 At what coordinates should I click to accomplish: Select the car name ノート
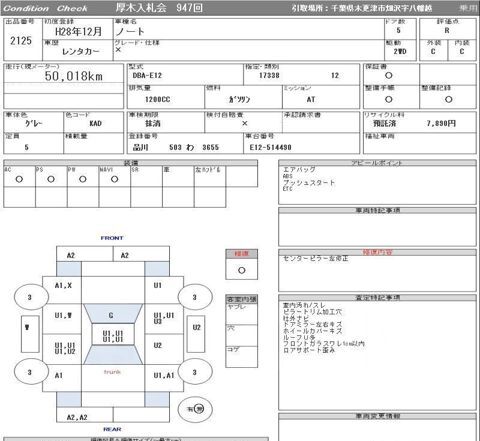[130, 32]
